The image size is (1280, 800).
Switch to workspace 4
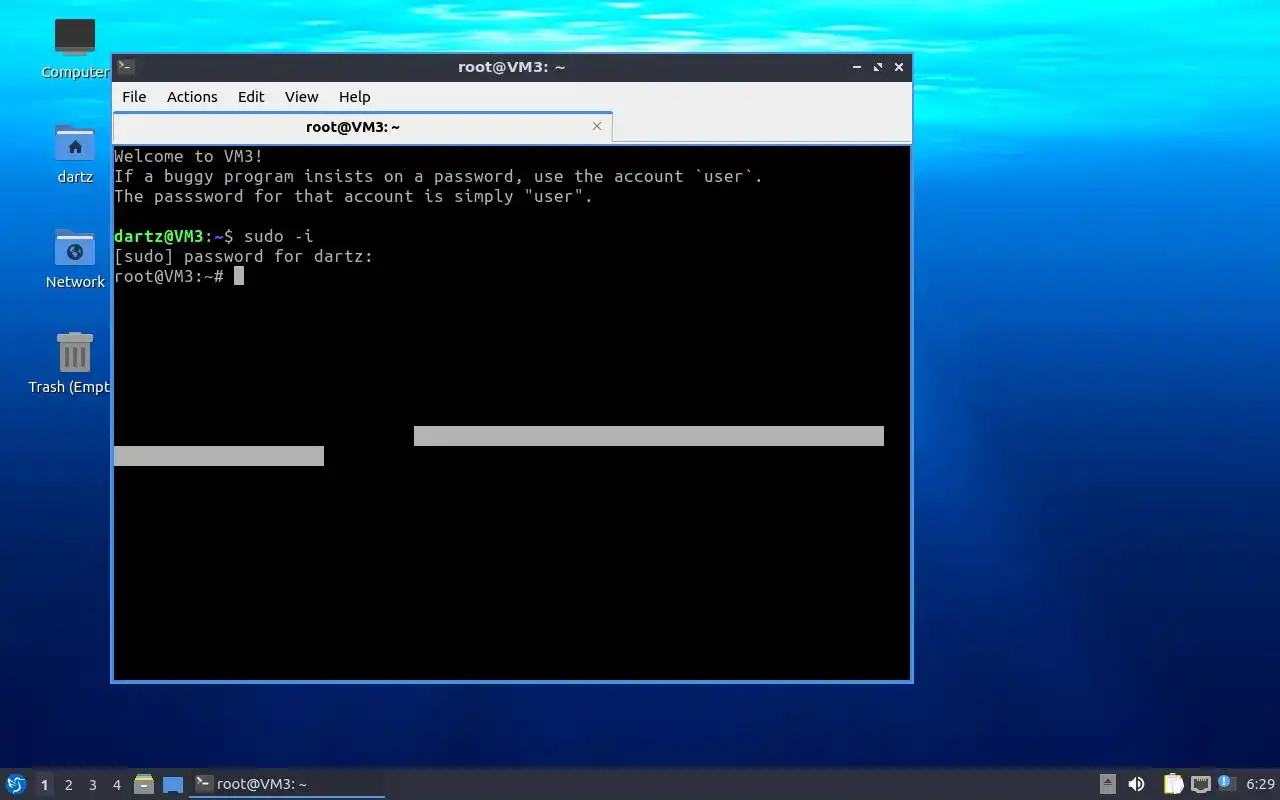tap(116, 785)
